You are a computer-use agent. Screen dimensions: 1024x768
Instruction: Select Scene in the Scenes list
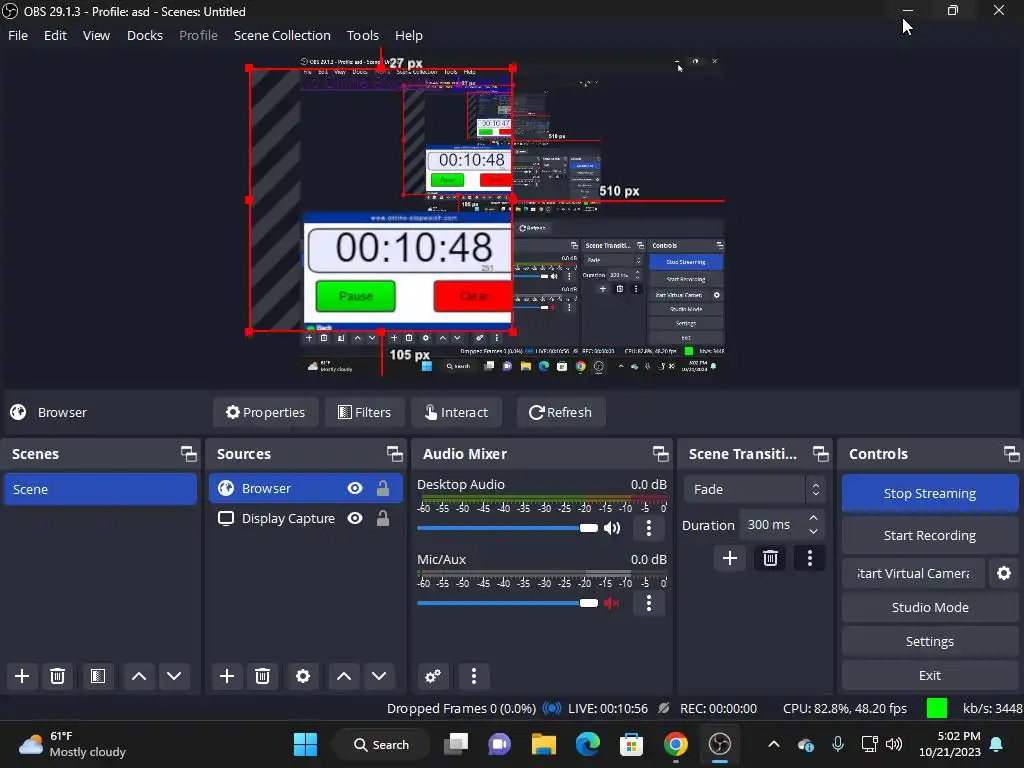101,489
